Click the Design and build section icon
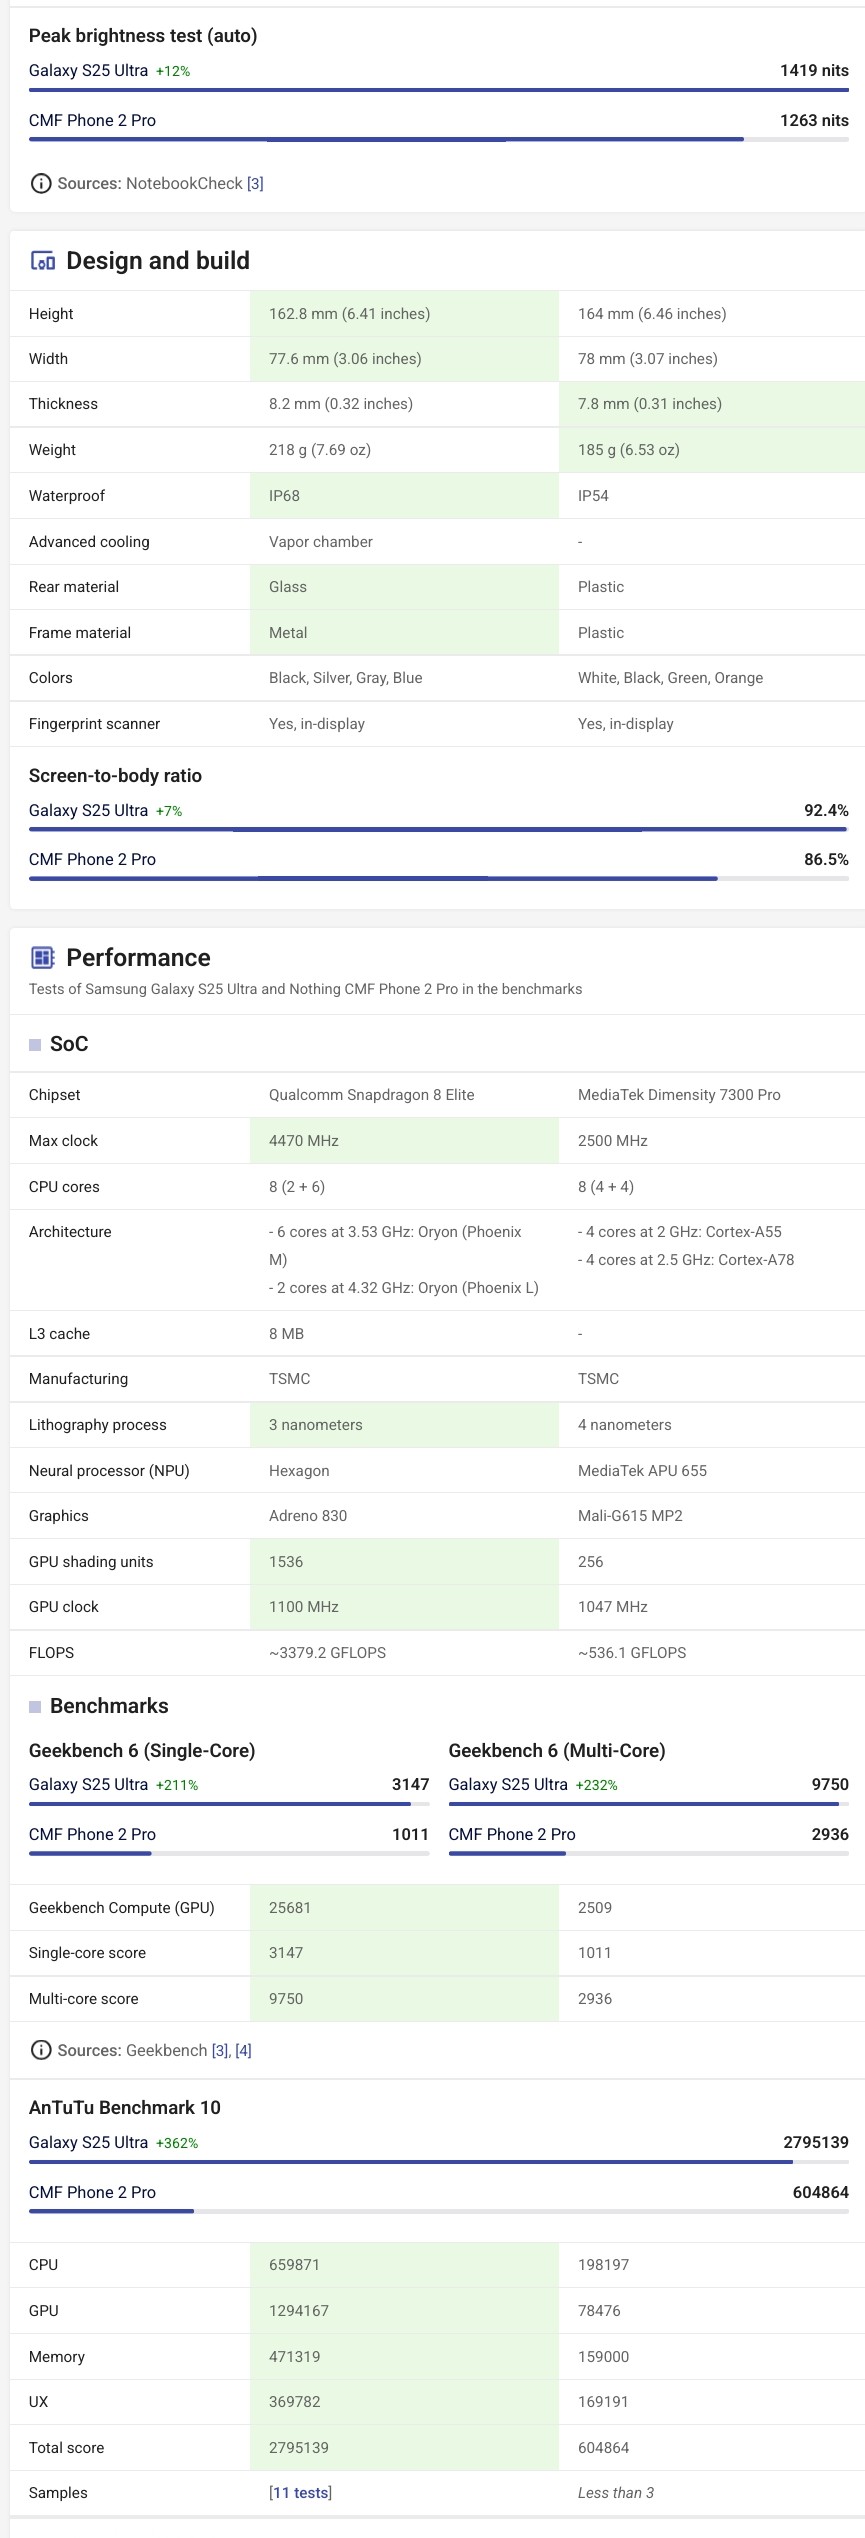The width and height of the screenshot is (865, 2538). coord(43,261)
